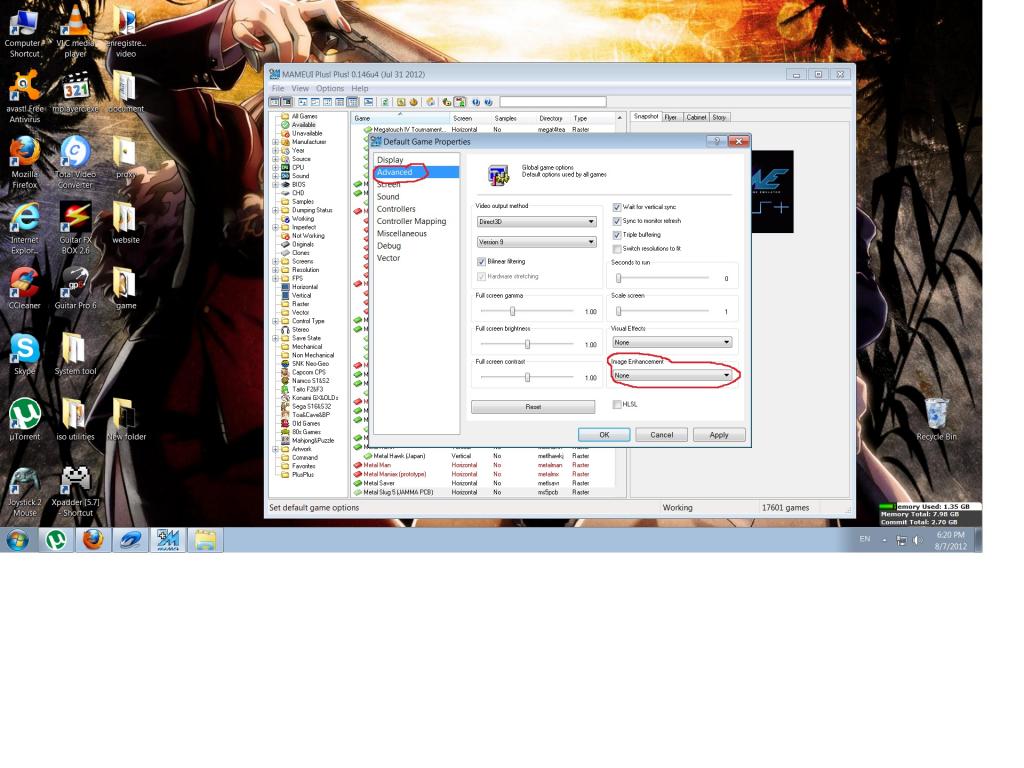1024x768 pixels.
Task: Open the µTorrent desktop shortcut
Action: click(x=25, y=419)
